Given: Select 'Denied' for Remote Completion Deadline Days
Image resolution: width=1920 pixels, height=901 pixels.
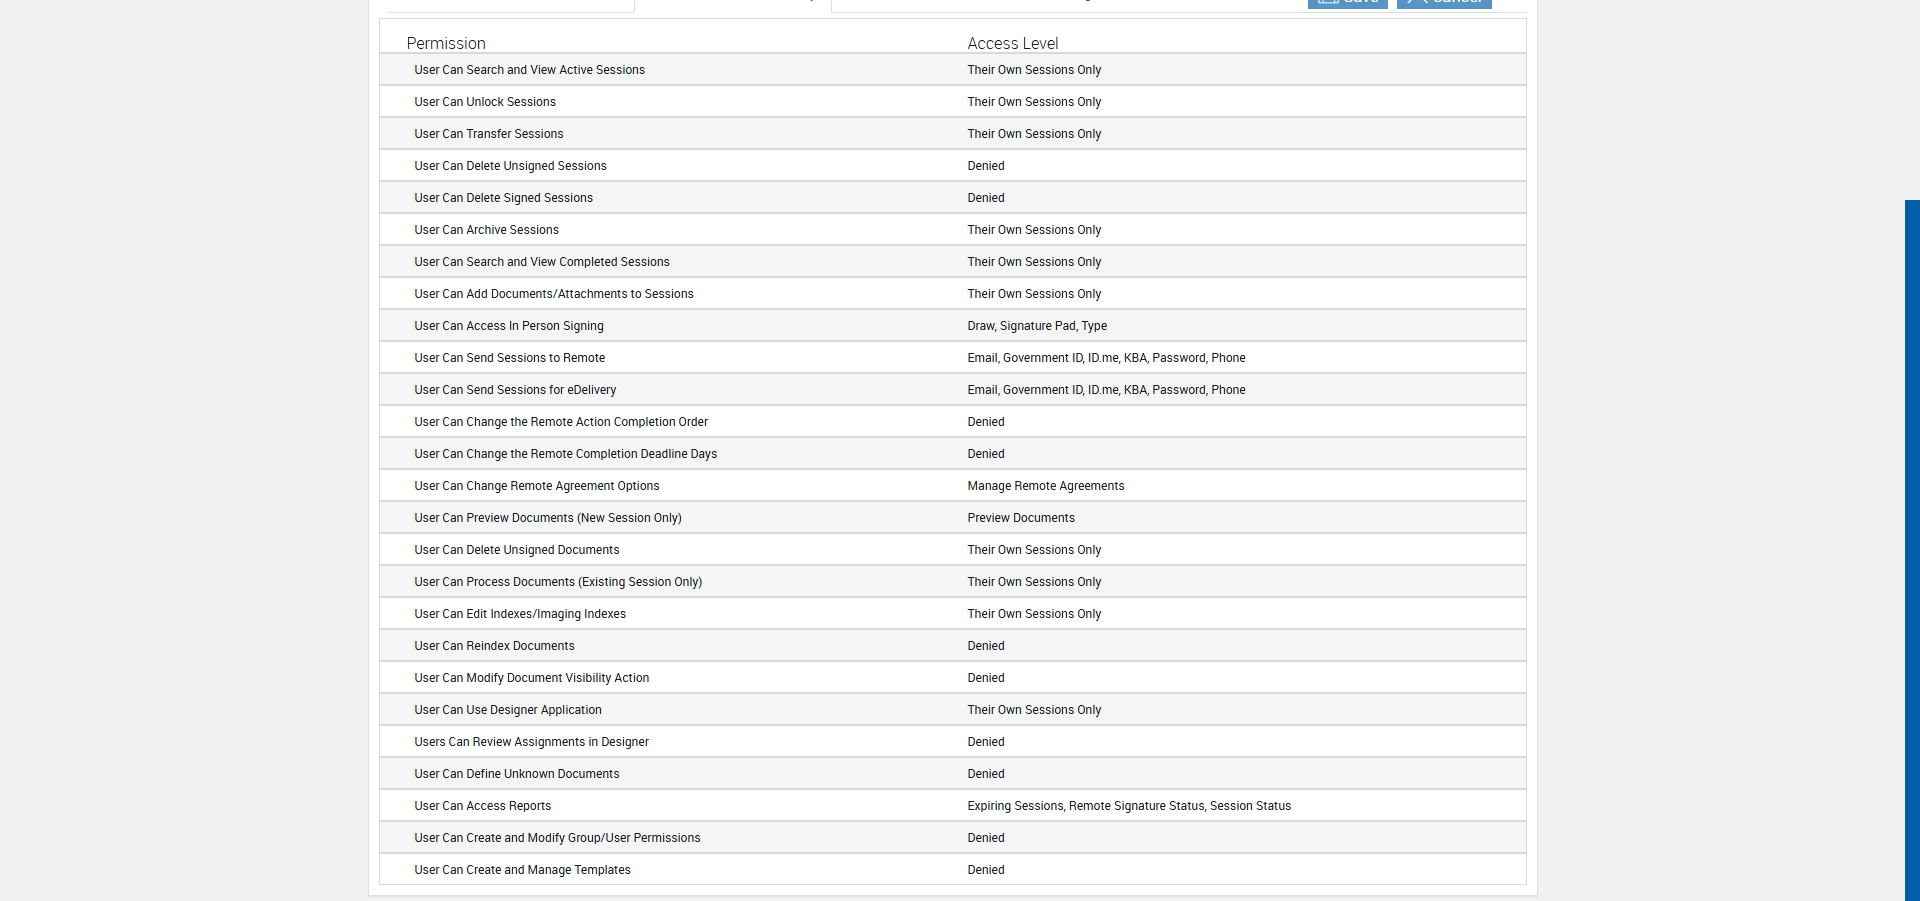Looking at the screenshot, I should 986,454.
